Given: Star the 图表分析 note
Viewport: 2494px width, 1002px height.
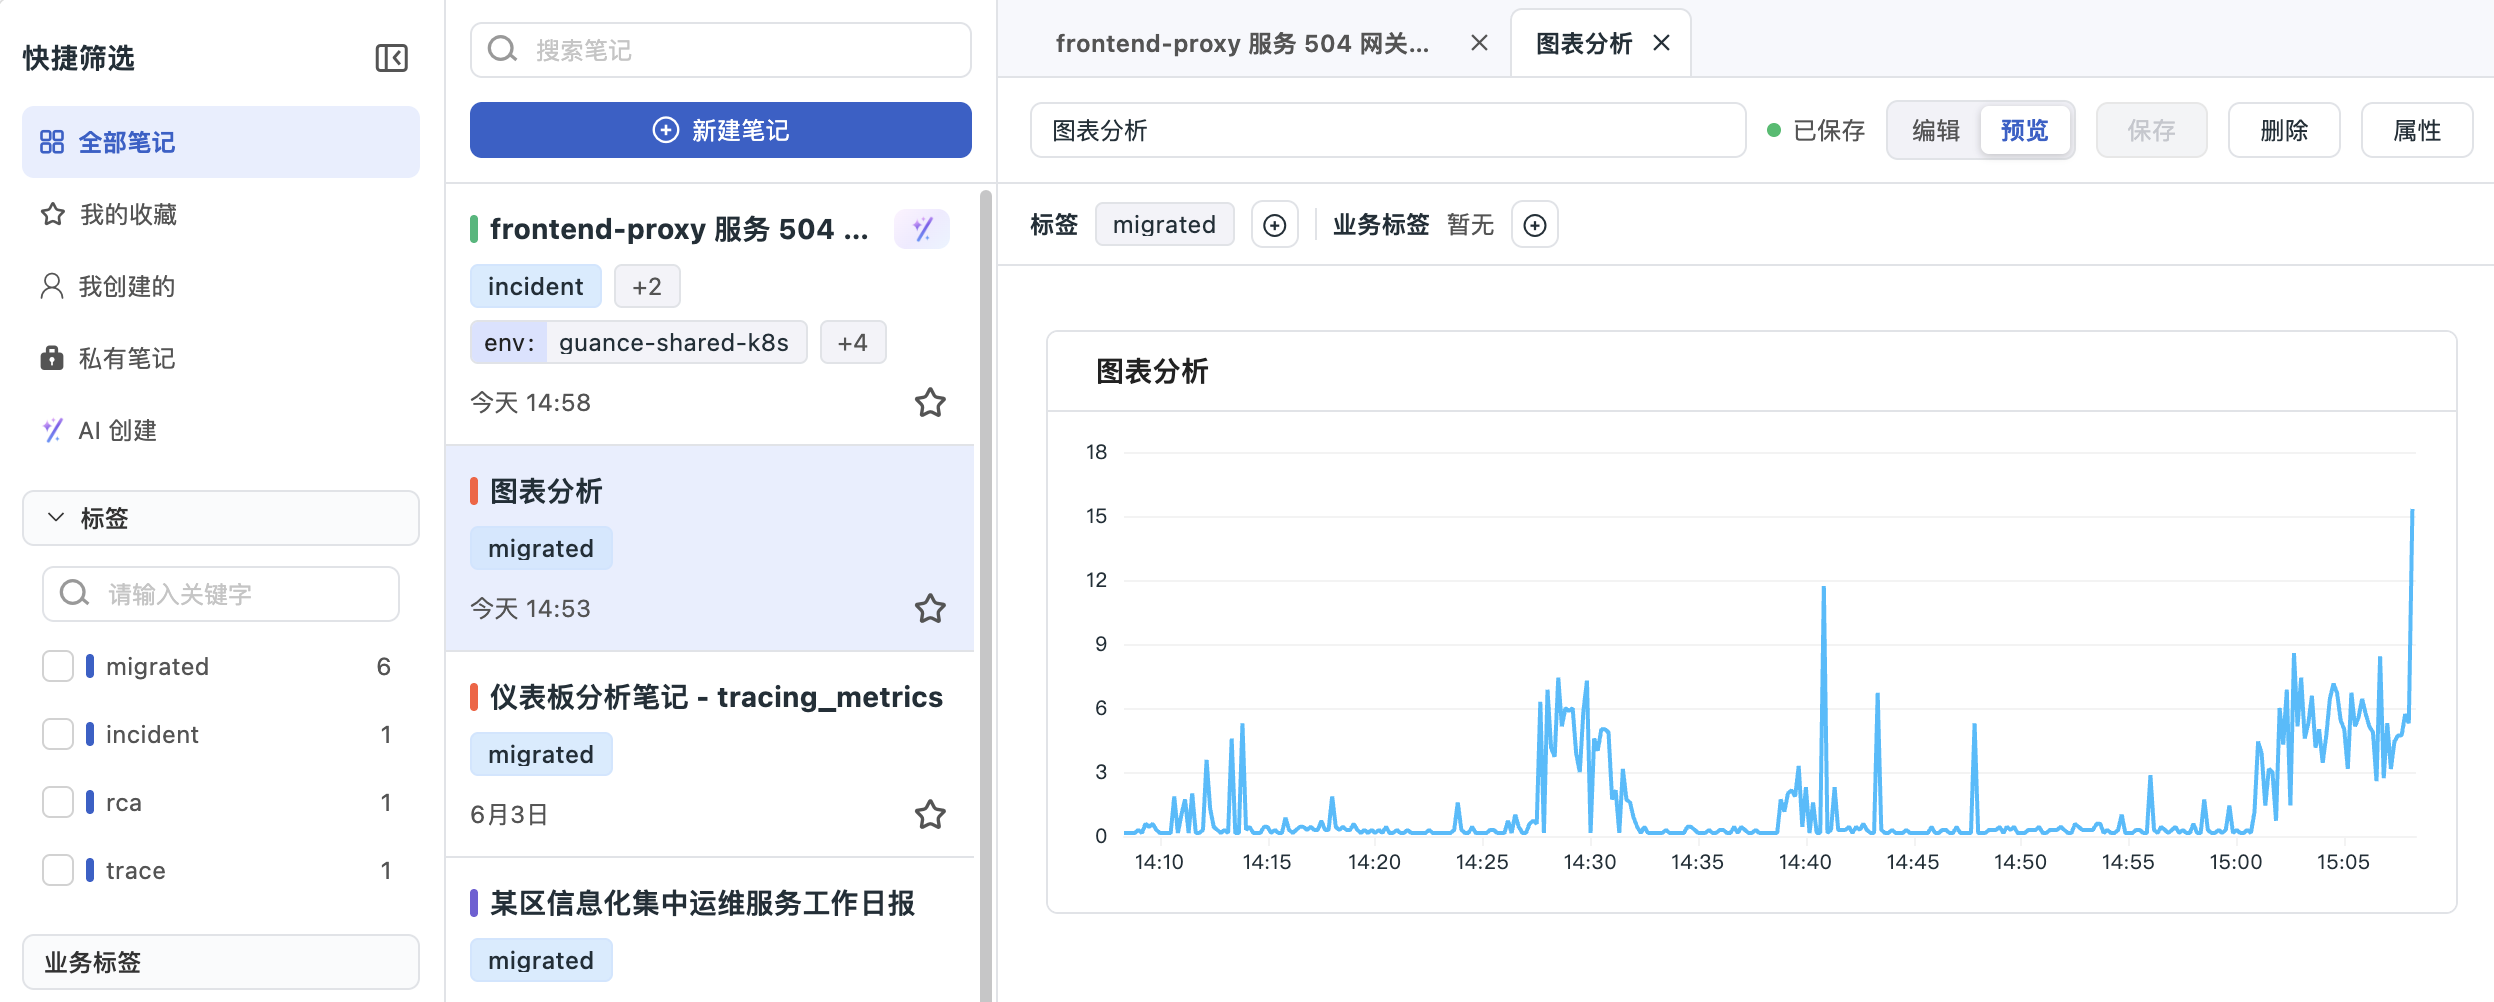Looking at the screenshot, I should pos(930,608).
